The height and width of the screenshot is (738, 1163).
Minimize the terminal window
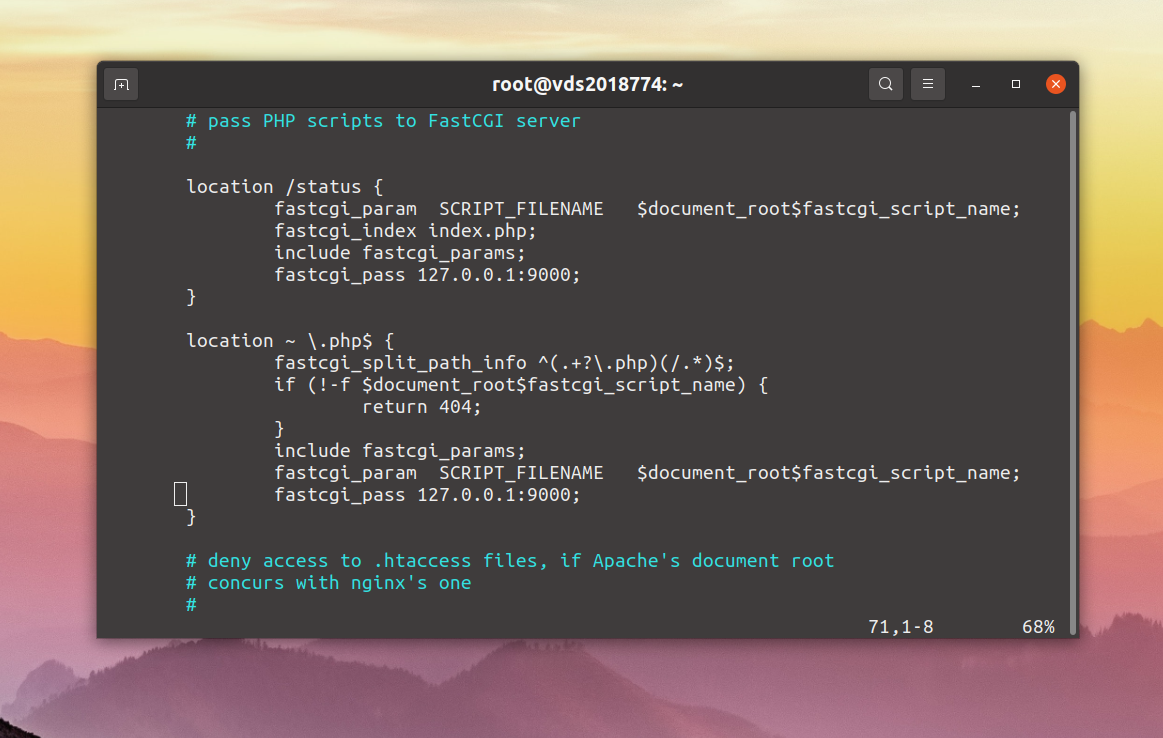(976, 85)
